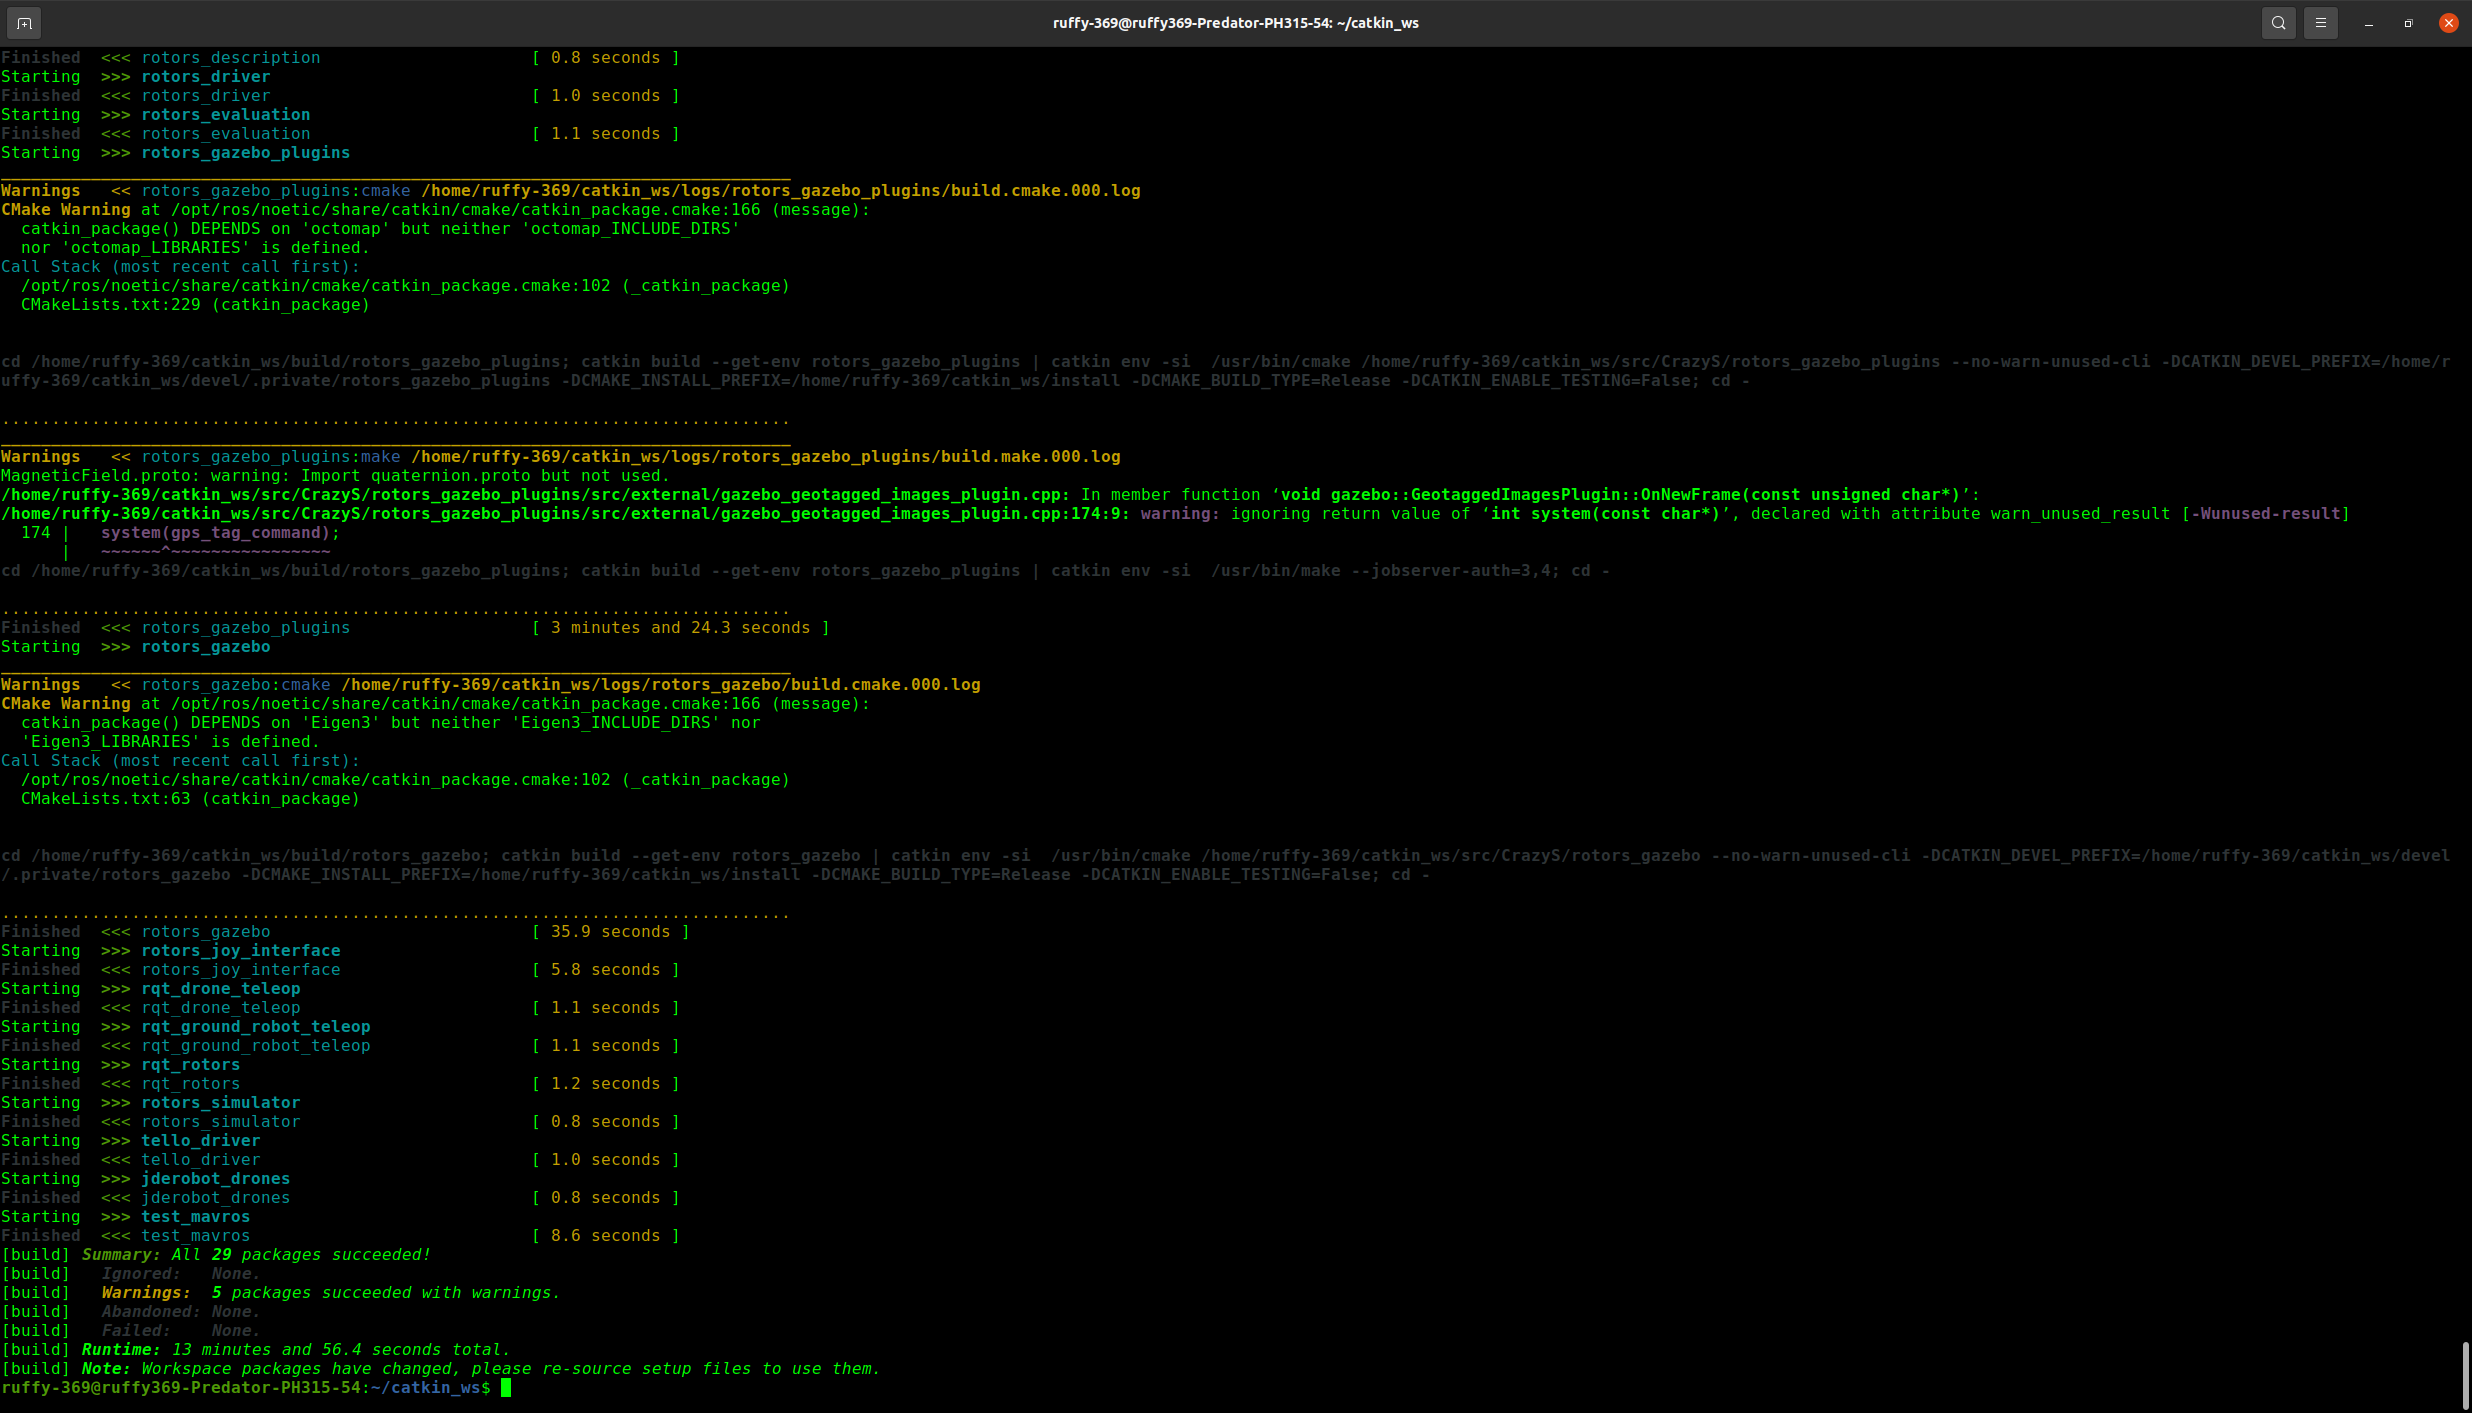2472x1413 pixels.
Task: Click the maximize window icon
Action: [2407, 24]
